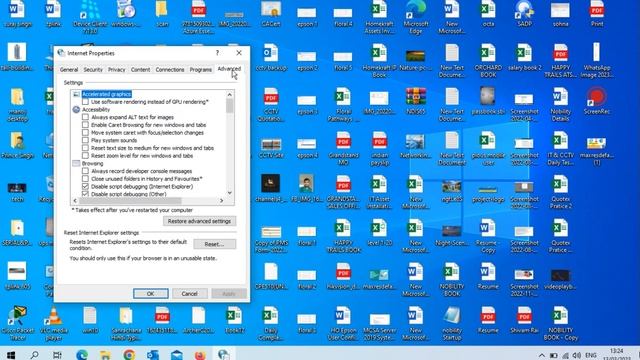Select the WhatsApp Image desktop file
Image resolution: width=640 pixels, height=360 pixels.
pyautogui.click(x=597, y=60)
